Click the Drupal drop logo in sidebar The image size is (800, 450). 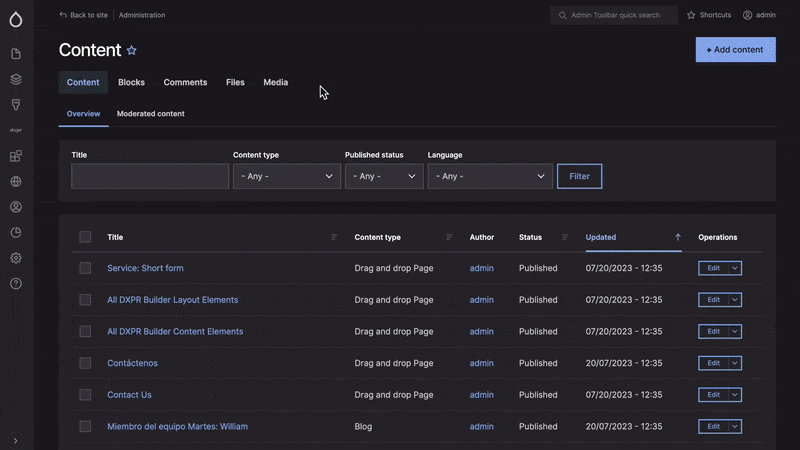pyautogui.click(x=15, y=19)
